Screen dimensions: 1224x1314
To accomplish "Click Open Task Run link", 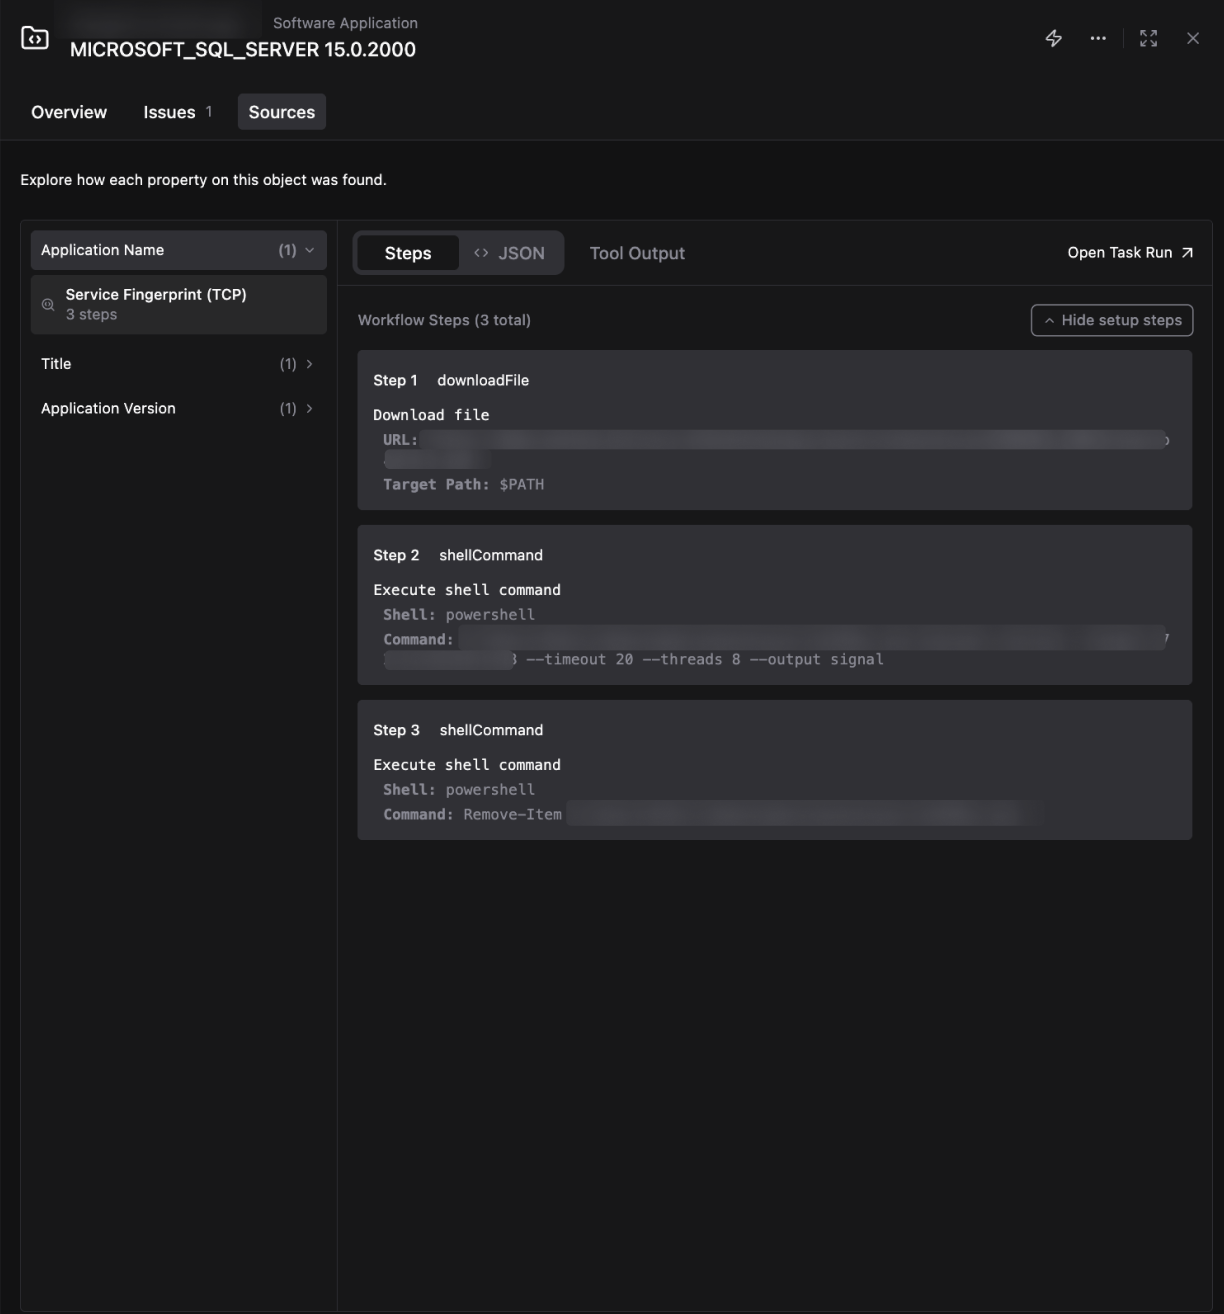I will 1130,252.
